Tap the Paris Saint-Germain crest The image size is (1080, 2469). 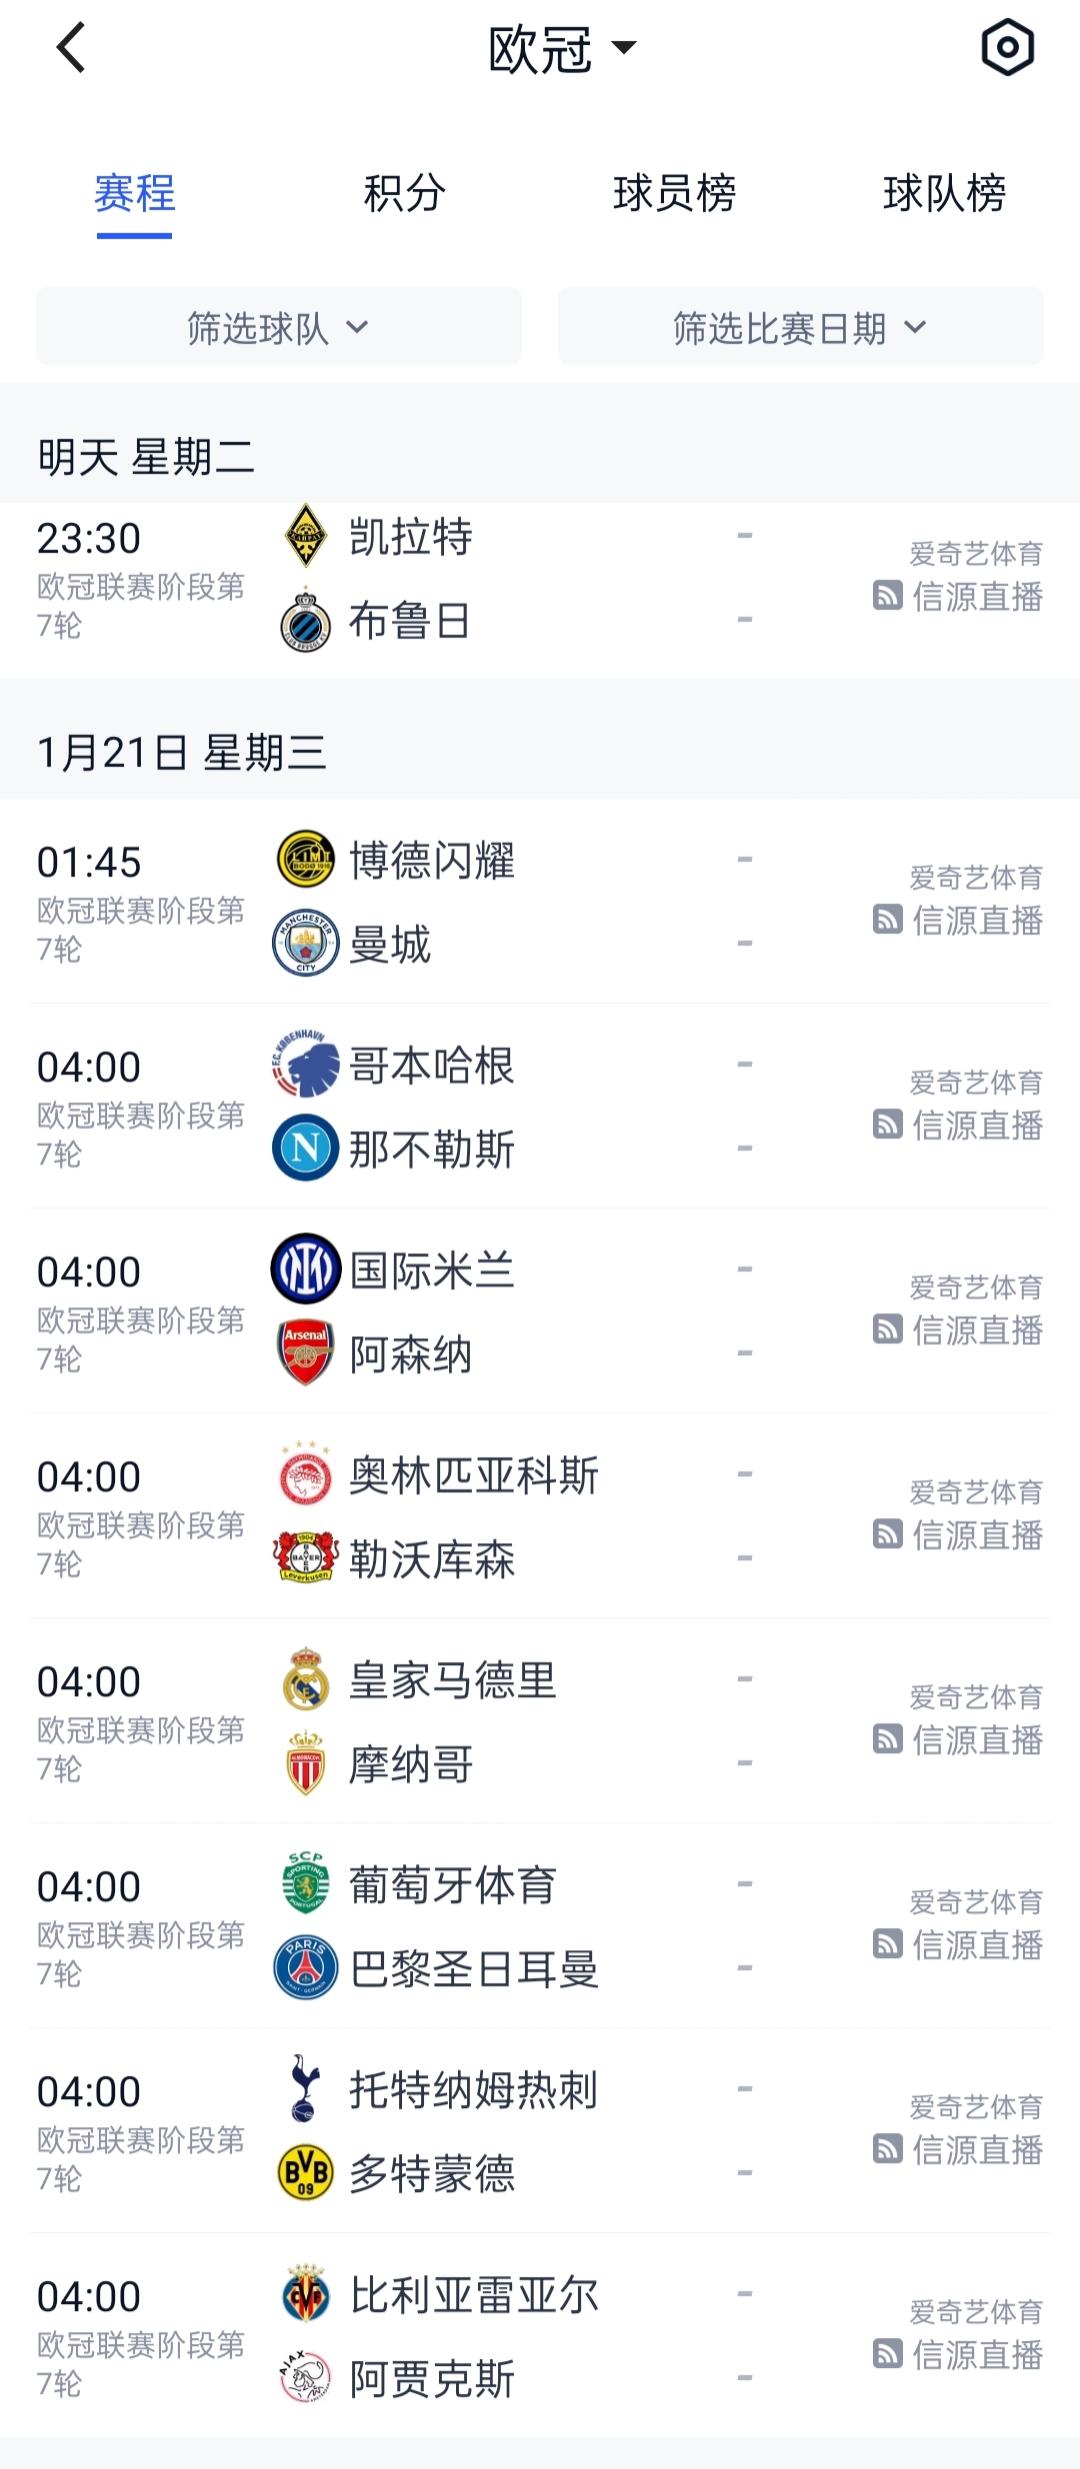coord(305,1968)
